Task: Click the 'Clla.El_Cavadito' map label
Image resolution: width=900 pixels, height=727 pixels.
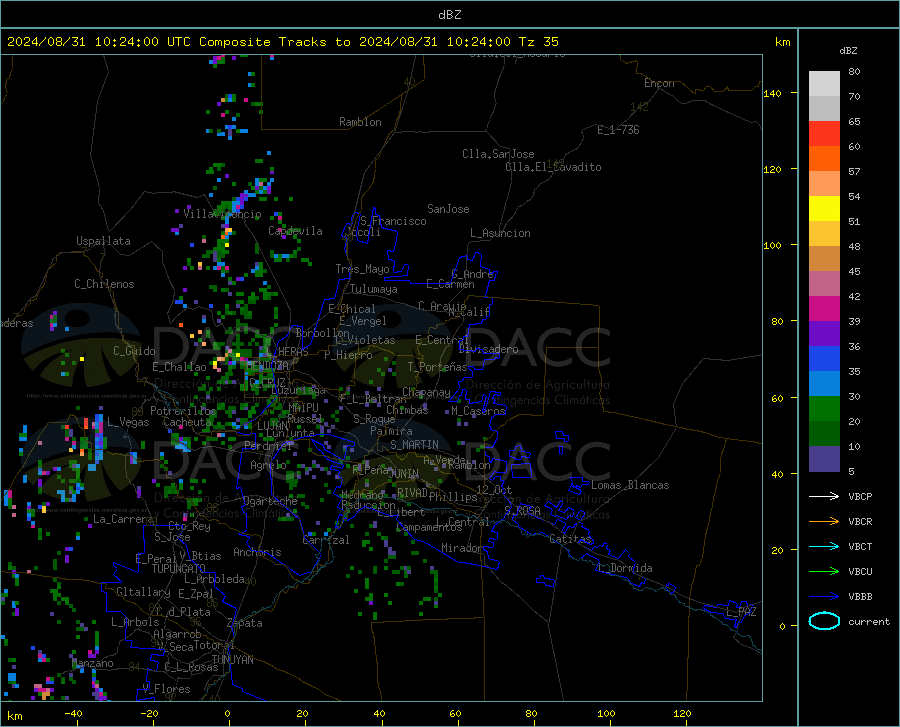Action: [553, 167]
